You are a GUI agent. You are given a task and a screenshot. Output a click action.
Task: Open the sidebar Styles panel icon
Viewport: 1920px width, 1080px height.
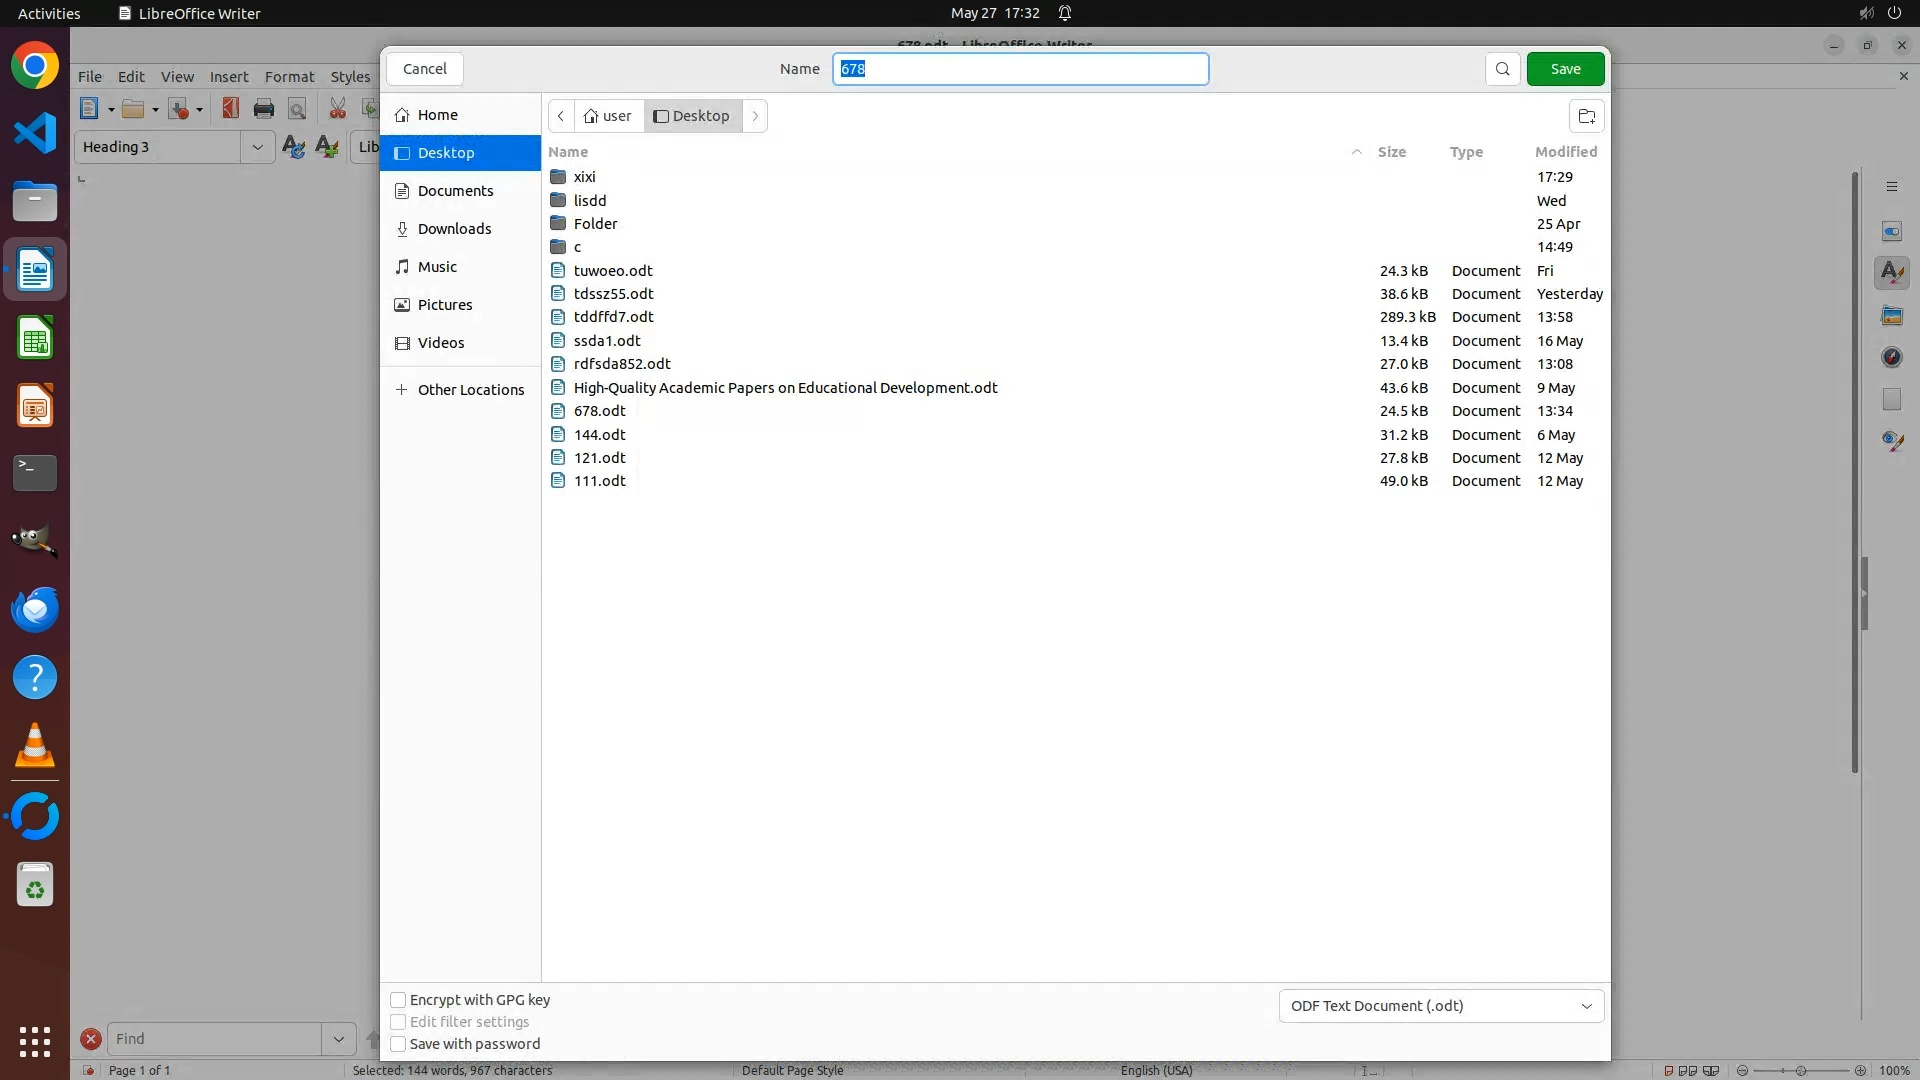coord(1891,272)
